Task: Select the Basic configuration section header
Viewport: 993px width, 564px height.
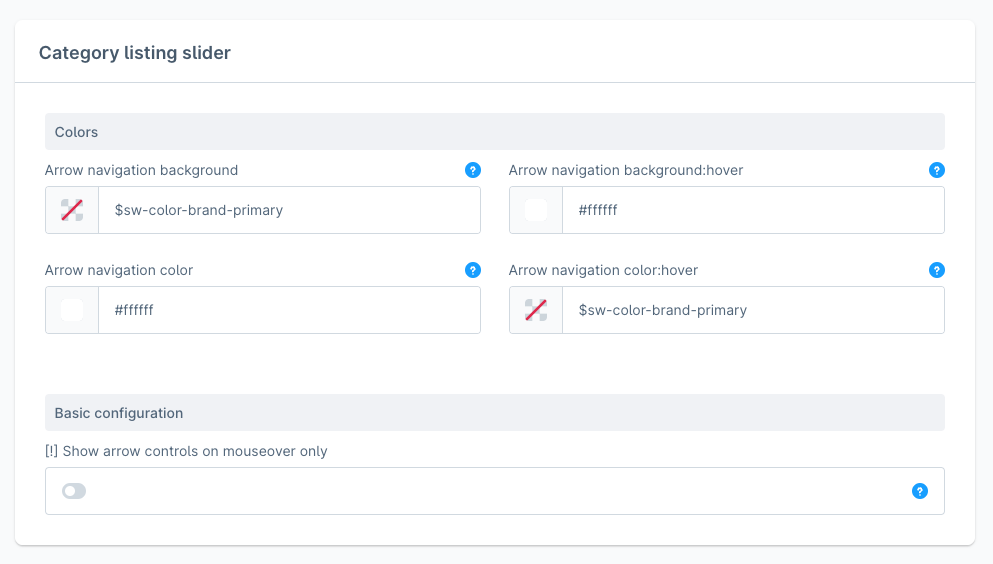Action: pos(119,413)
